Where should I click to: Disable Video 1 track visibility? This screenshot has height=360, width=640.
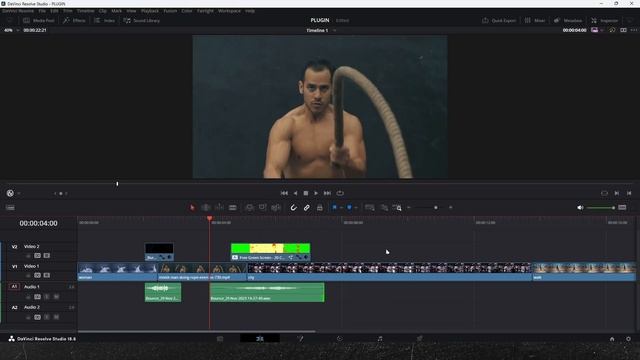tap(47, 276)
